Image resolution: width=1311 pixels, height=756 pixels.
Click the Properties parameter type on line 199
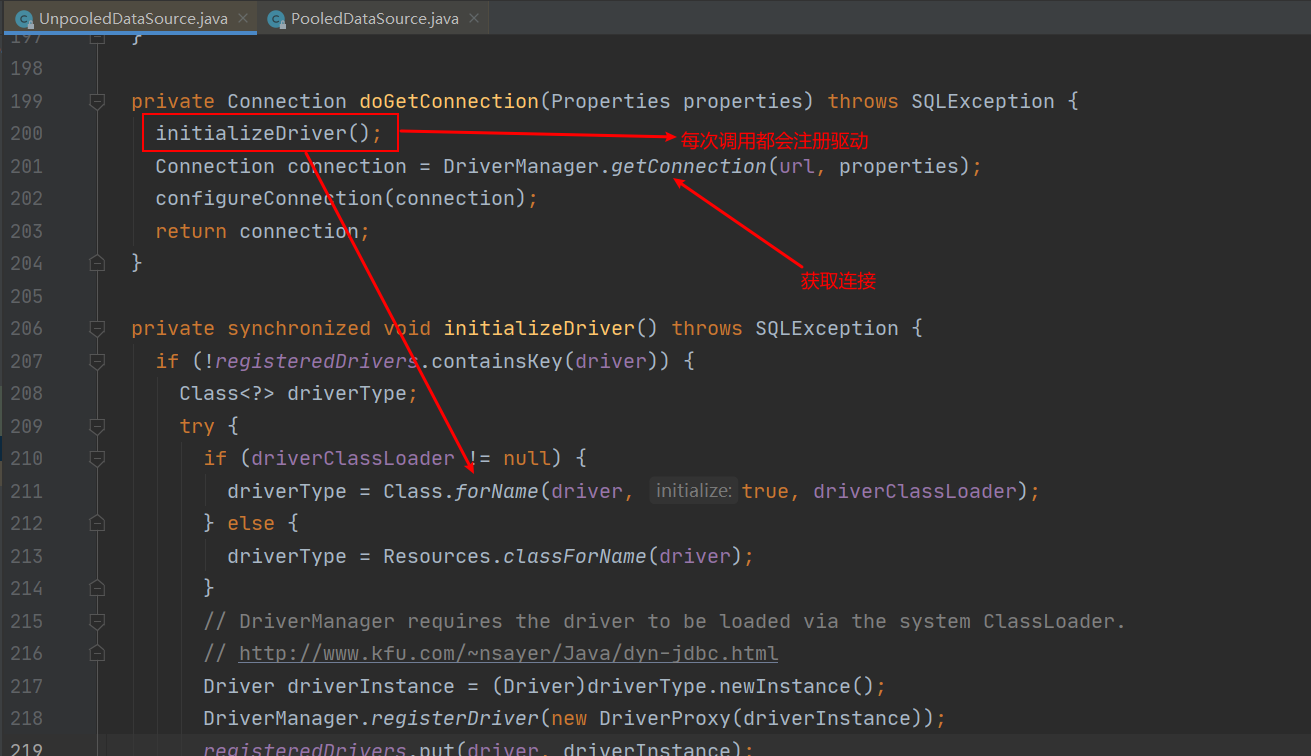click(611, 101)
